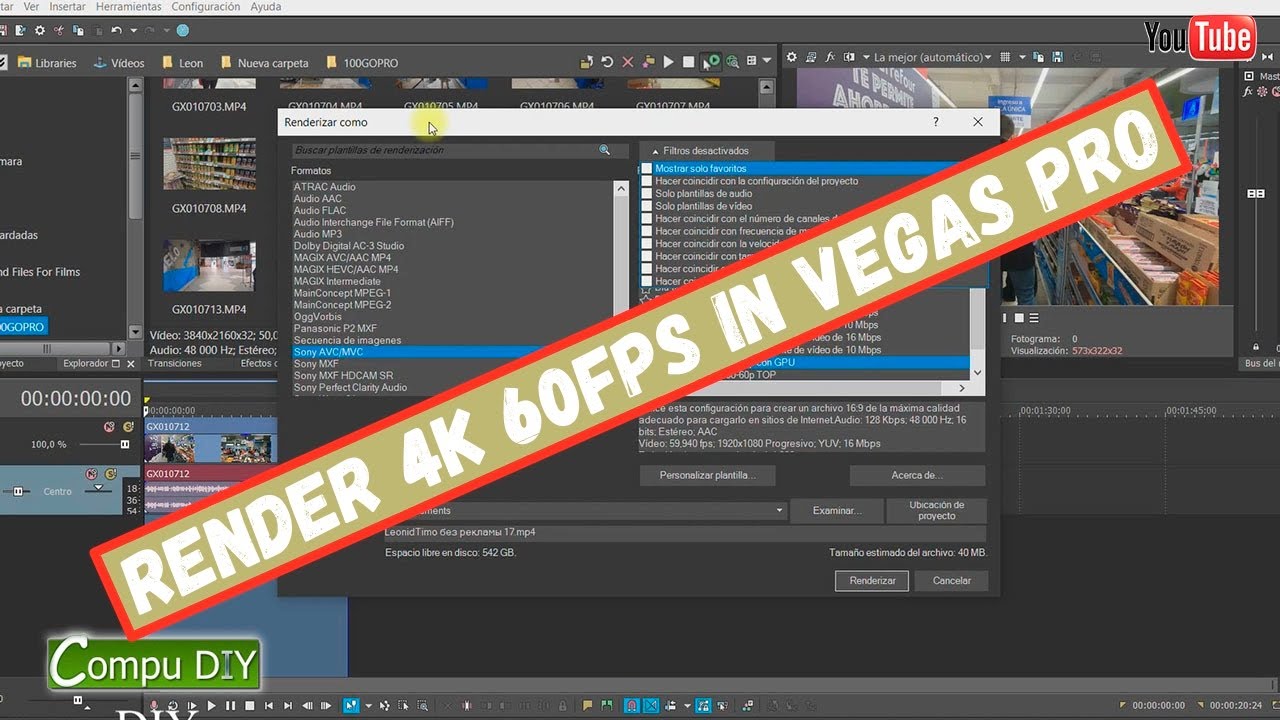
Task: Start preview of selected media in explorer
Action: (x=669, y=62)
